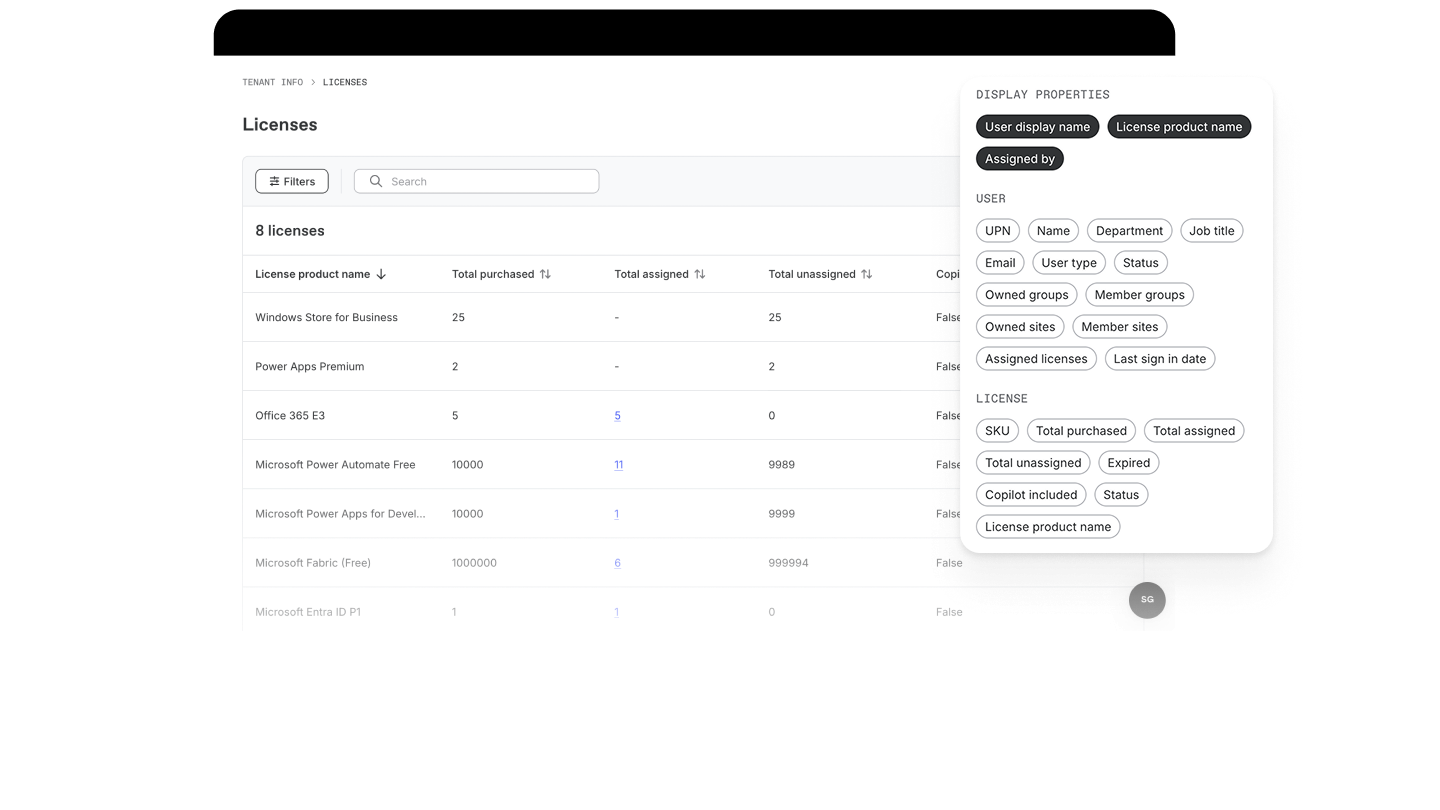Screen dimensions: 1440x810
Task: Open assigned count 6 for Microsoft Fabric (Free)
Action: pos(617,563)
